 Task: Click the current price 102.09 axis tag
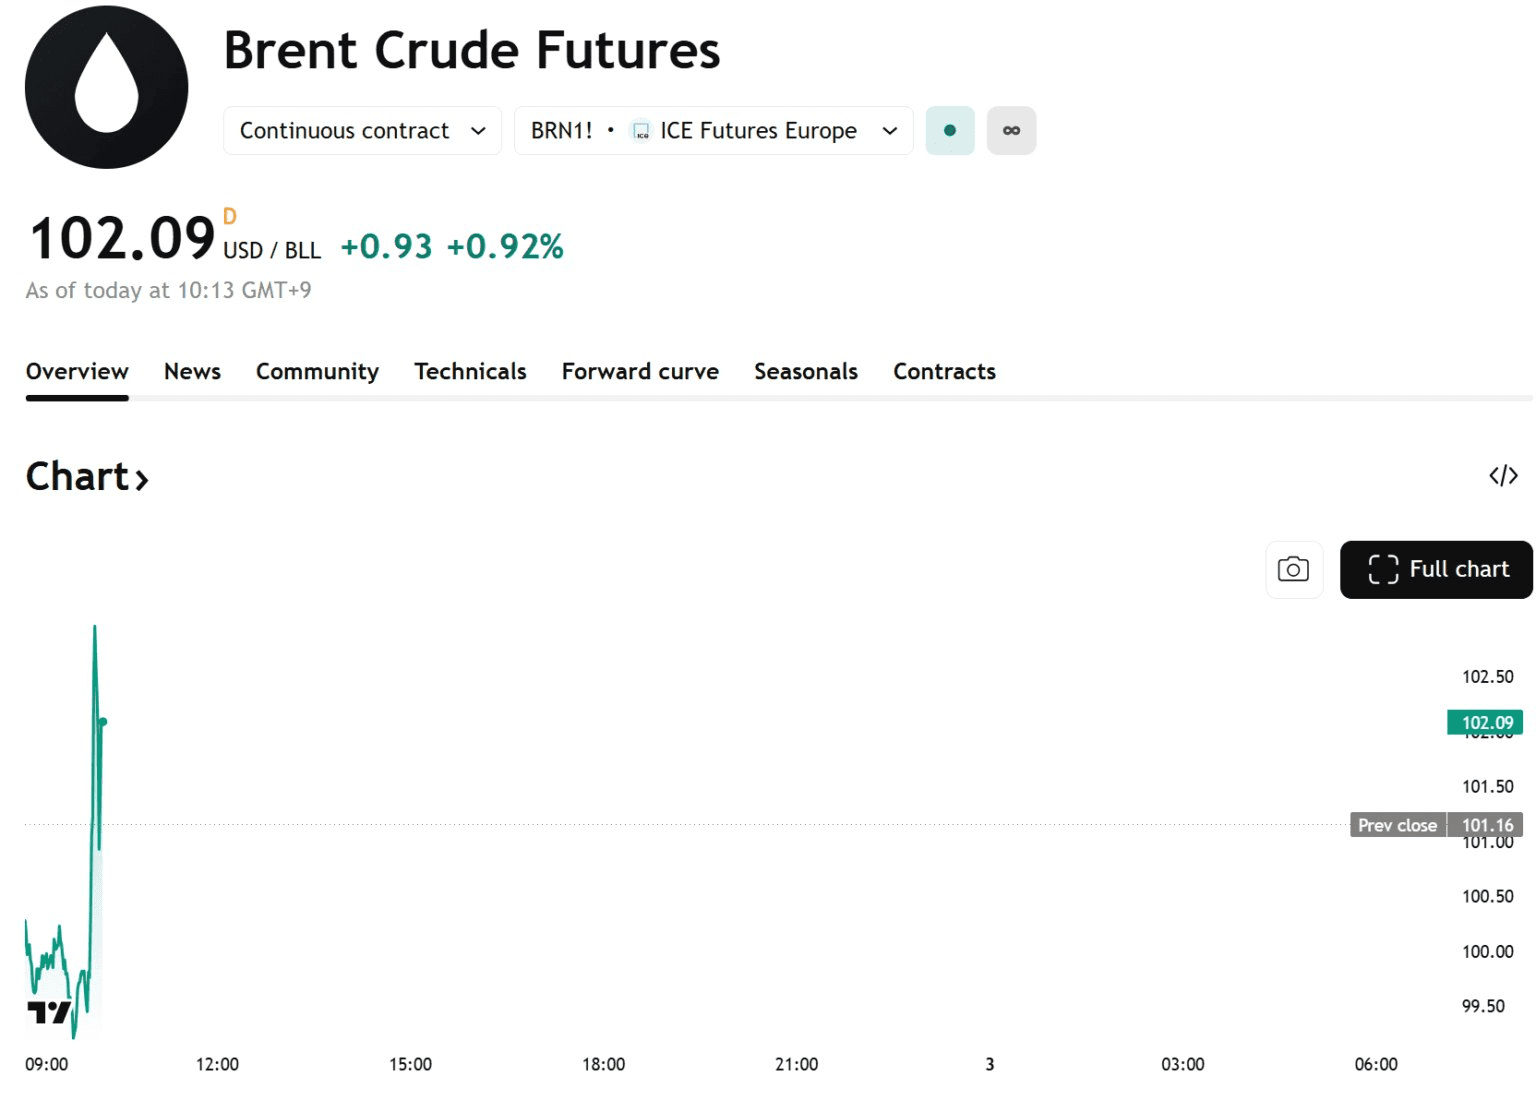tap(1485, 722)
